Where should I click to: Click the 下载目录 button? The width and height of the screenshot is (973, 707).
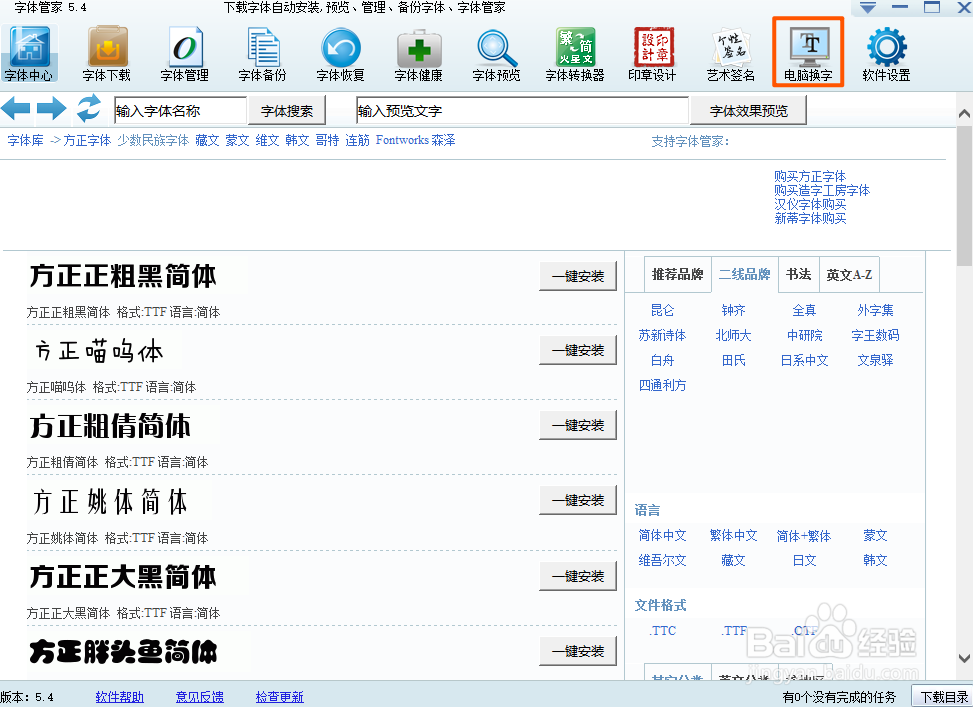click(x=943, y=697)
